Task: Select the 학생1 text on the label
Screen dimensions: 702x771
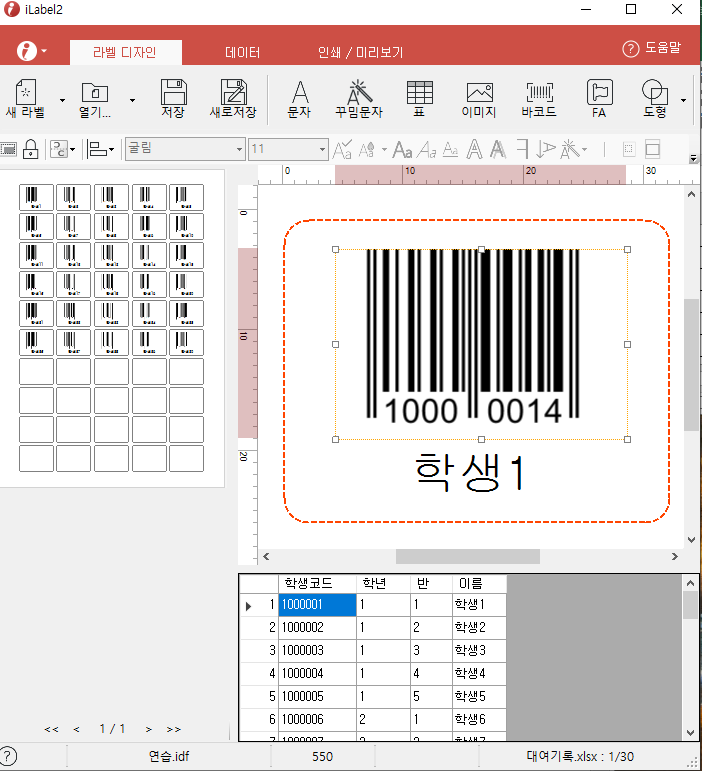Action: click(470, 472)
